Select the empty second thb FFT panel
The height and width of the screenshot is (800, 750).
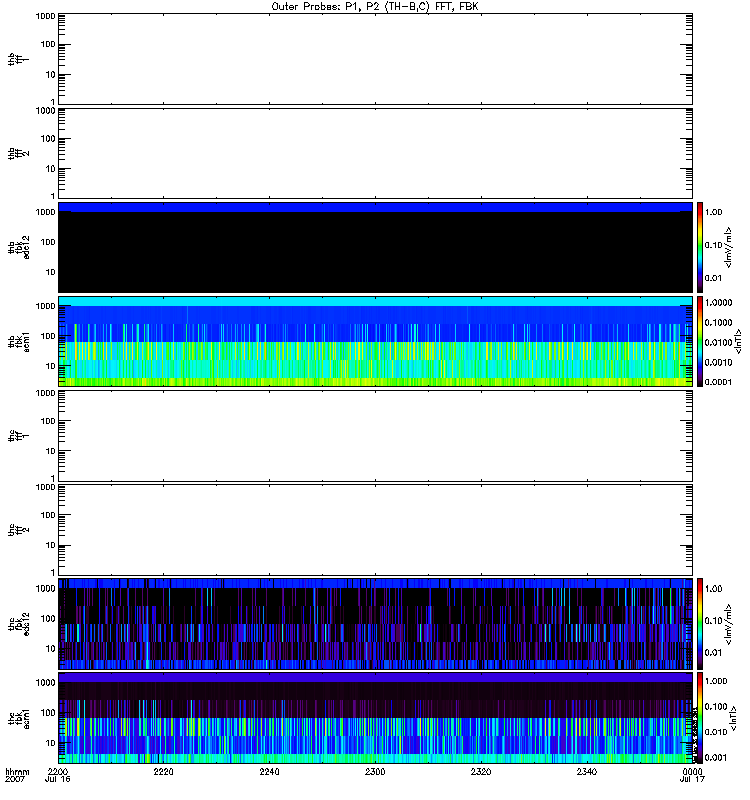375,152
